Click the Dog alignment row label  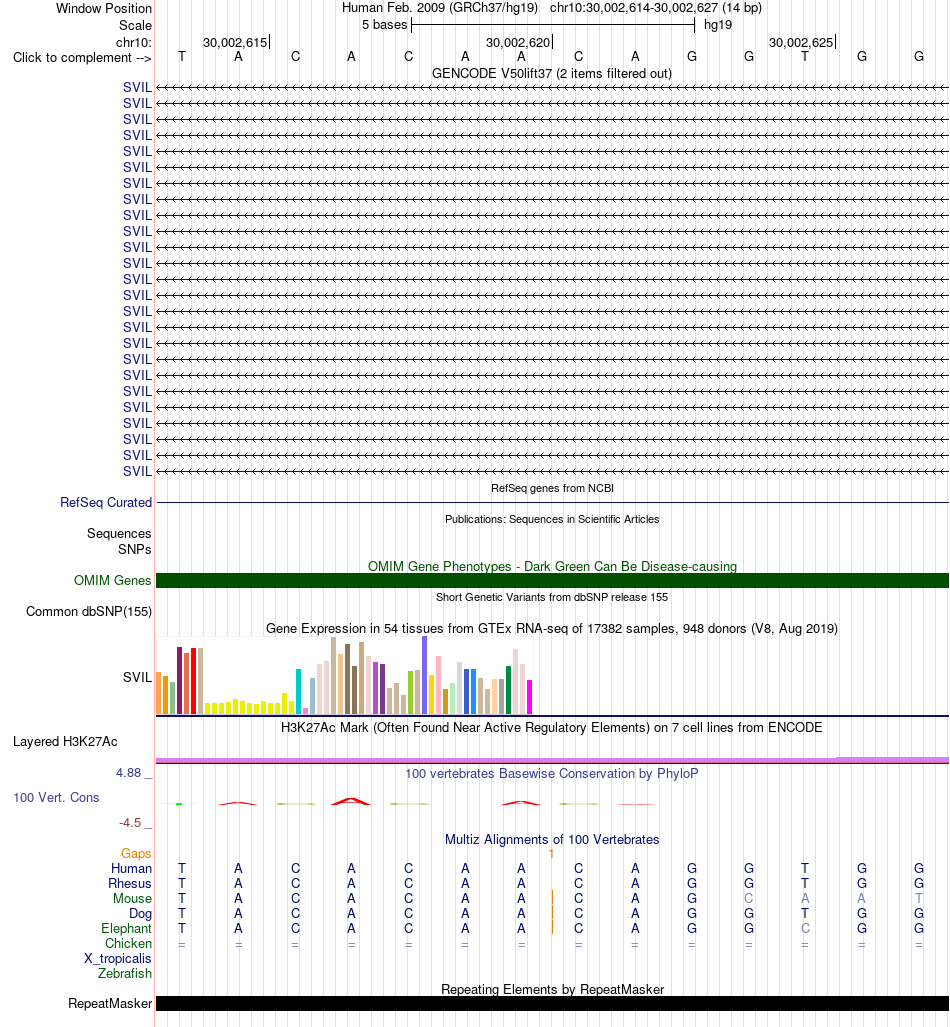tap(140, 914)
